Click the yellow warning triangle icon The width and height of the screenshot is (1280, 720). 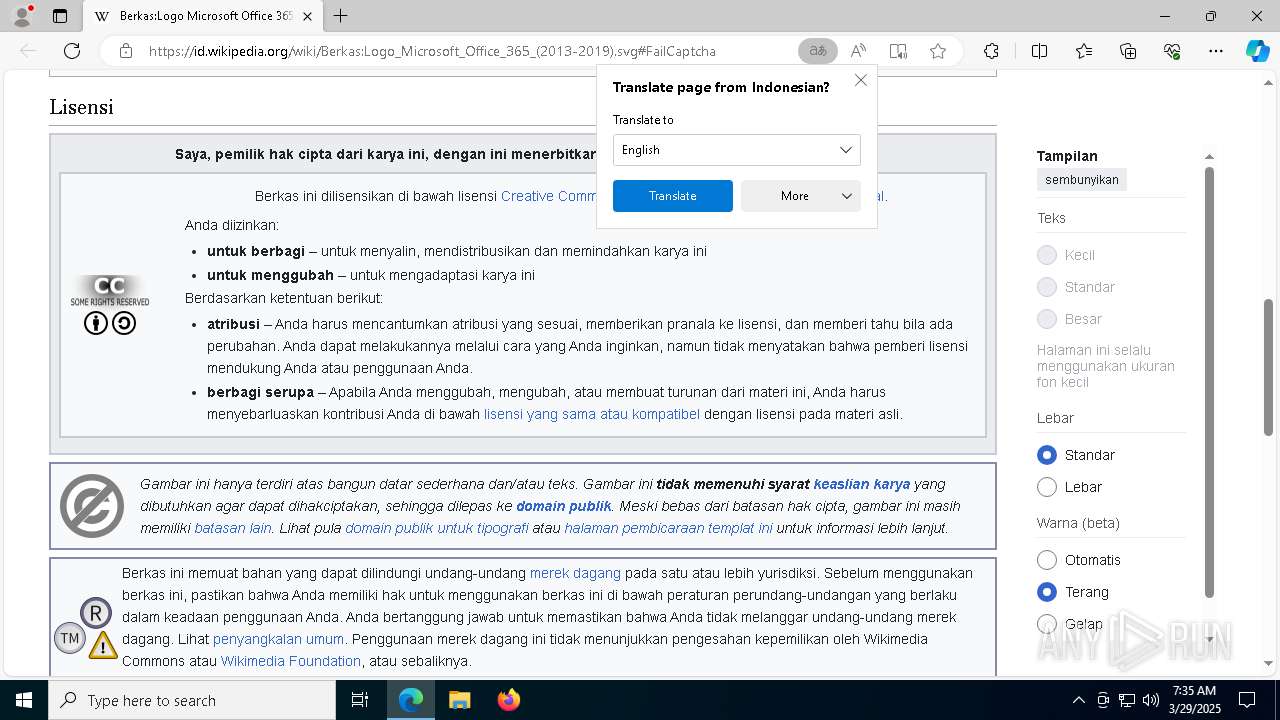pos(103,645)
